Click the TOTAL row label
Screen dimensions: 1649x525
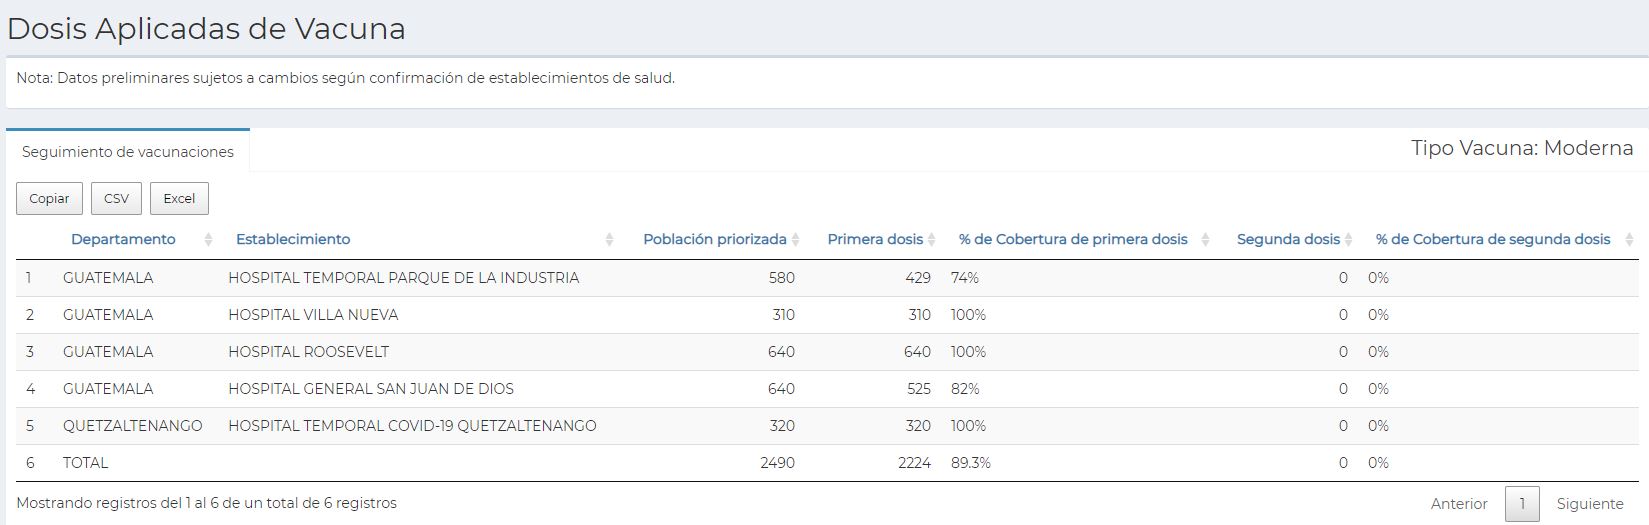pos(85,463)
